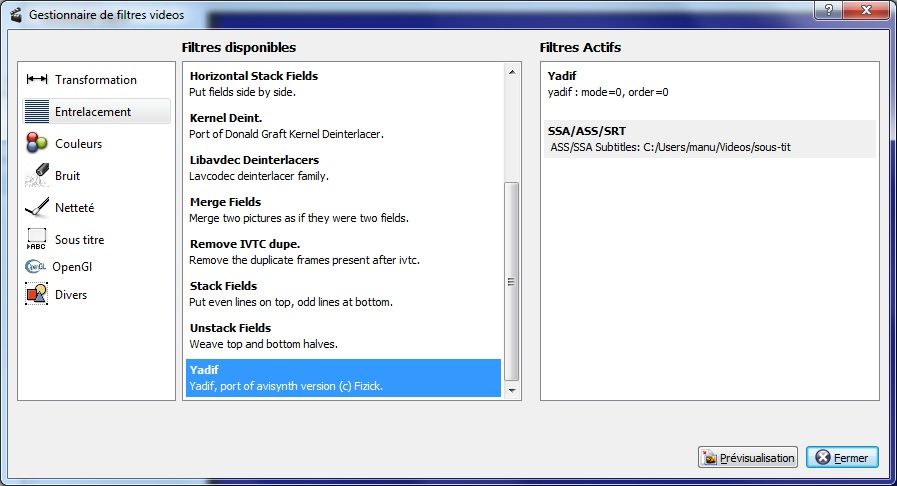The width and height of the screenshot is (897, 486).
Task: Select Libavdec Deinterlacers in the list
Action: pos(343,168)
